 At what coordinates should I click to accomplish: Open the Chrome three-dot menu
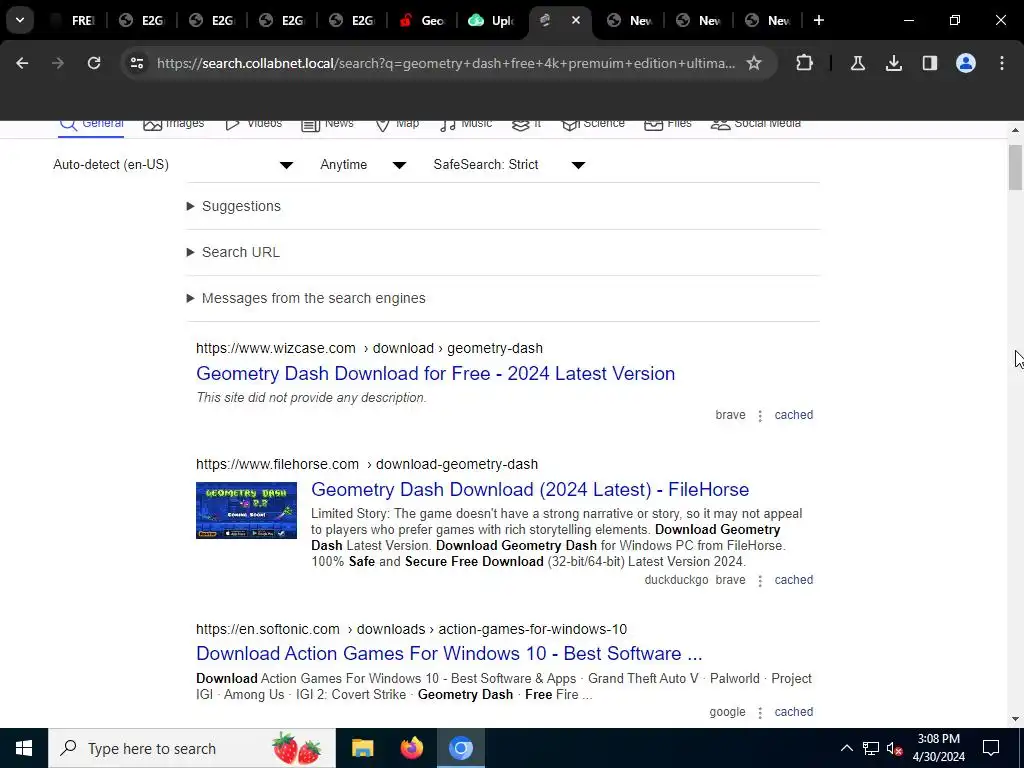click(x=1002, y=63)
